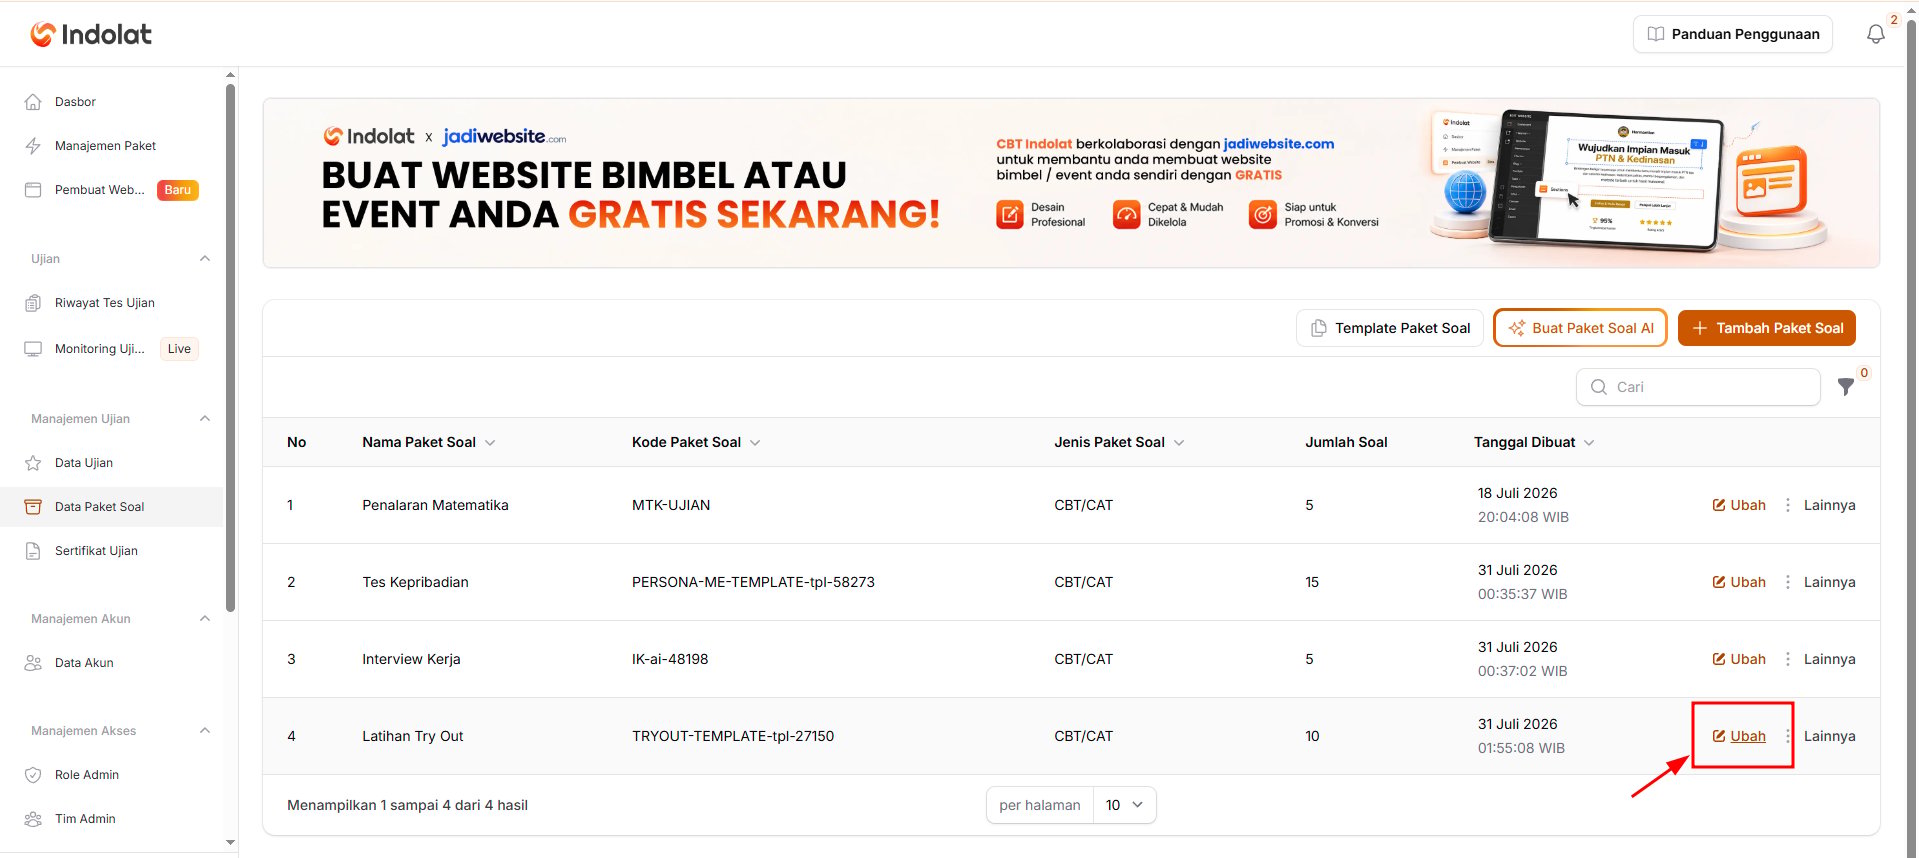Click the three-dot icon for Penalaran Matematika
The image size is (1919, 858).
tap(1788, 505)
